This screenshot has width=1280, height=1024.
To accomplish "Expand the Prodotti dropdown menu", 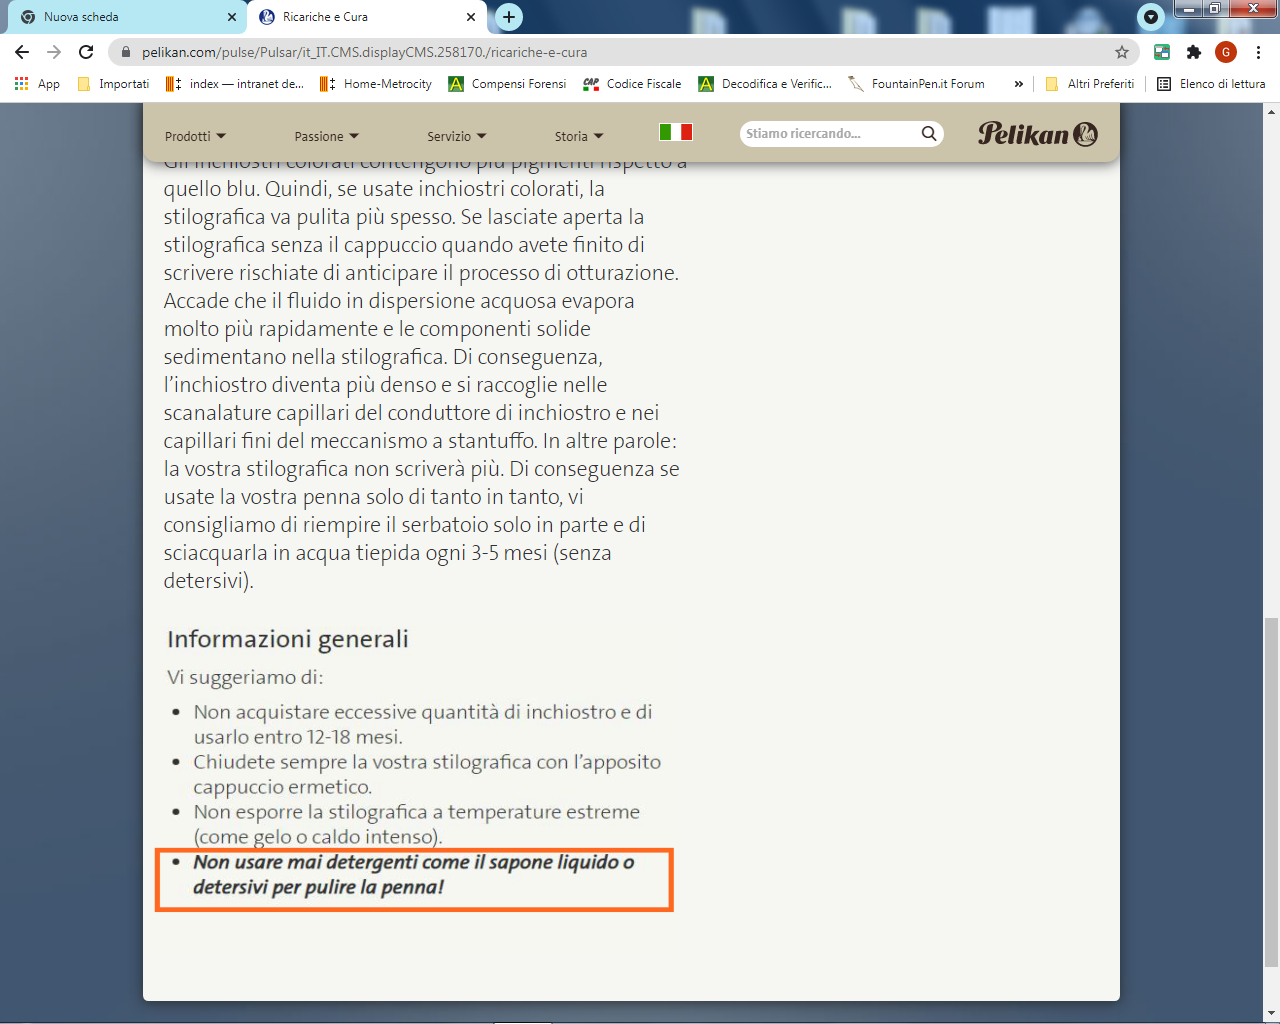I will point(195,136).
